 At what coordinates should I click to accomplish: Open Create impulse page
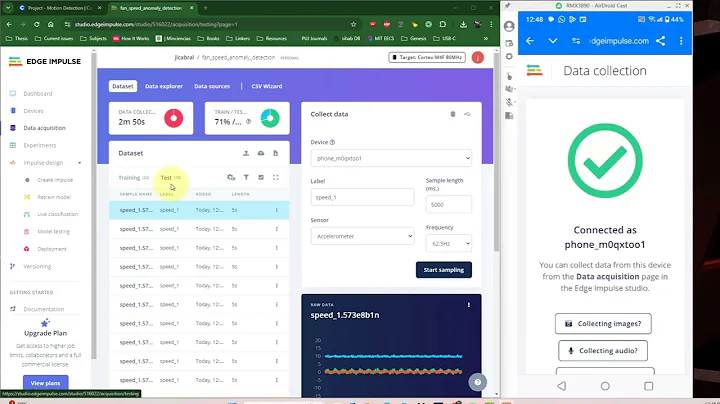pos(55,180)
